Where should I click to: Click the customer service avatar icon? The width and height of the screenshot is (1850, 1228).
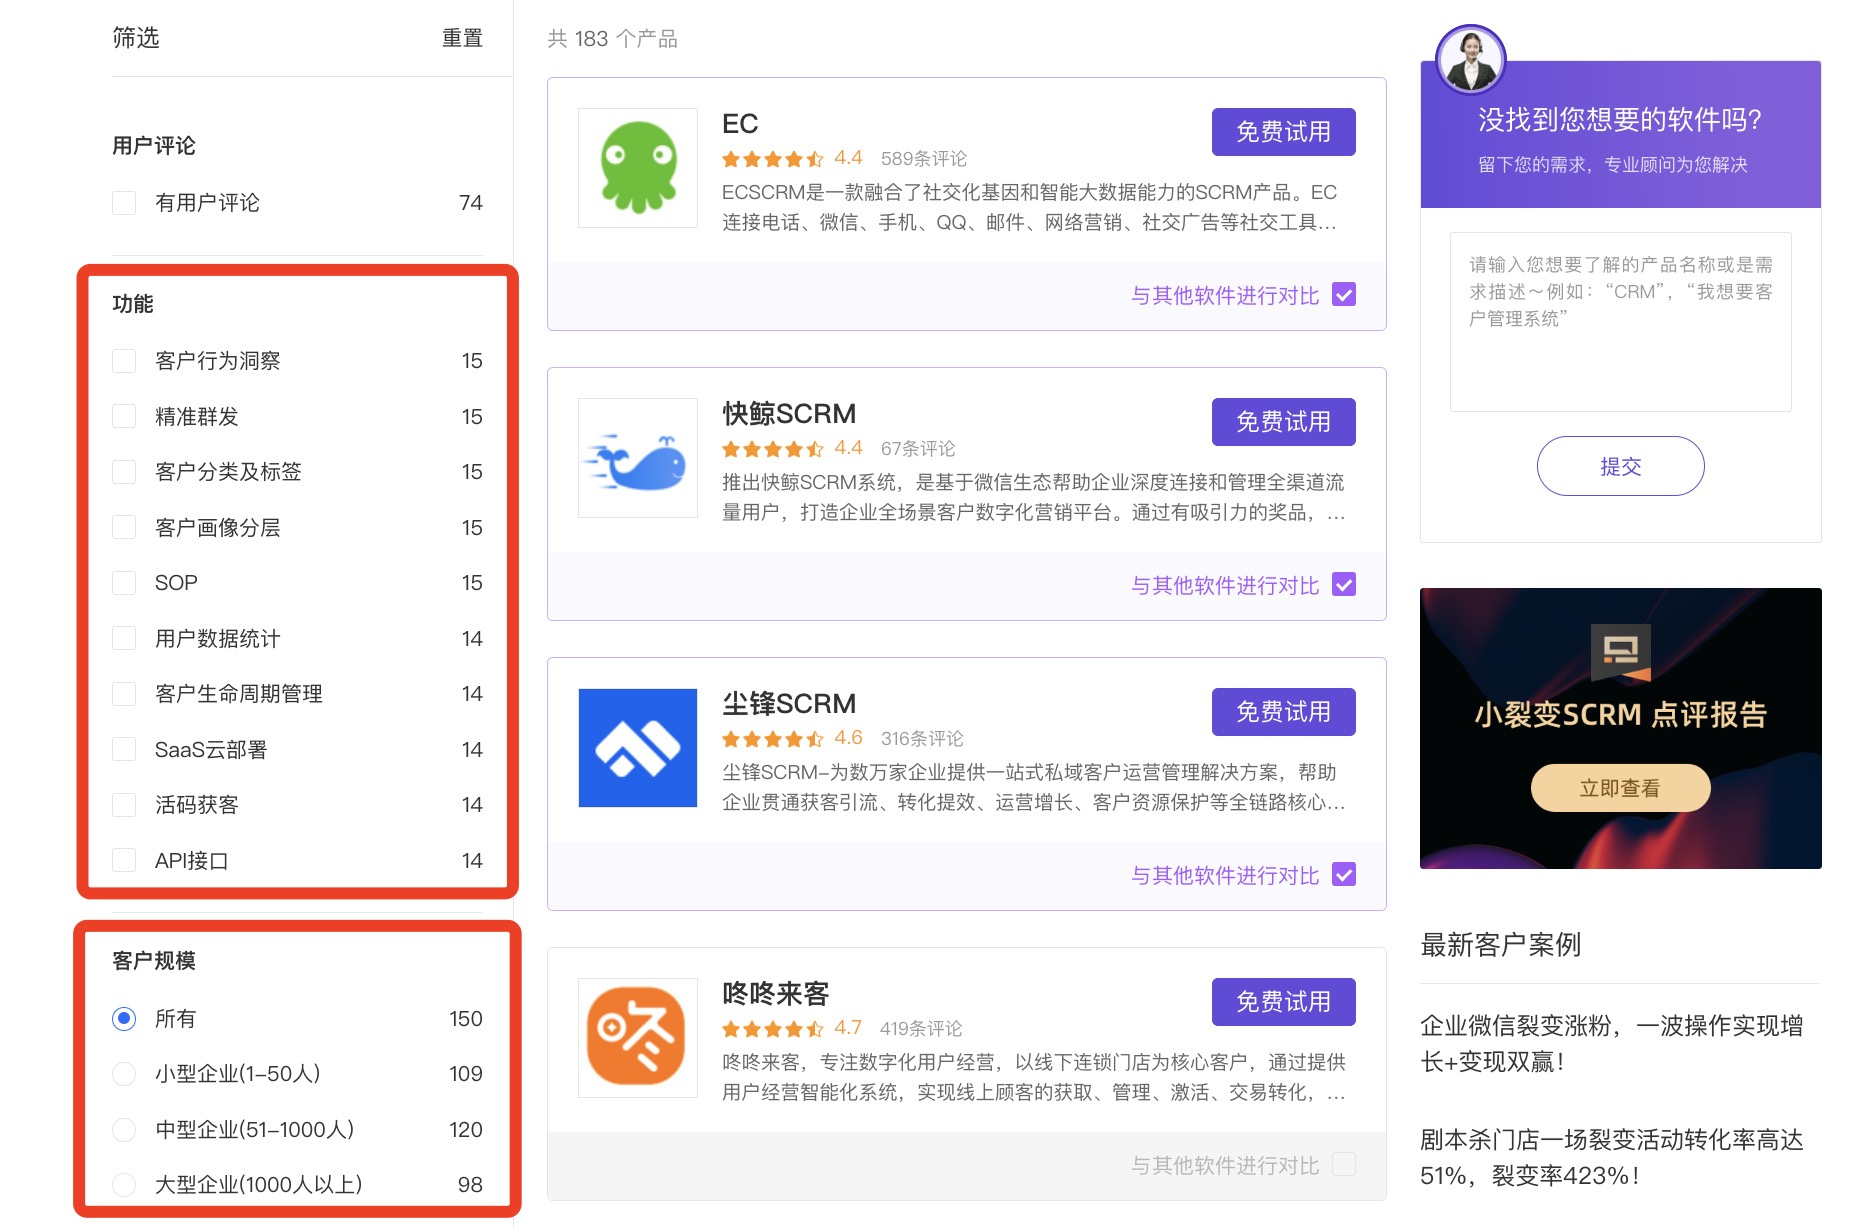1470,59
